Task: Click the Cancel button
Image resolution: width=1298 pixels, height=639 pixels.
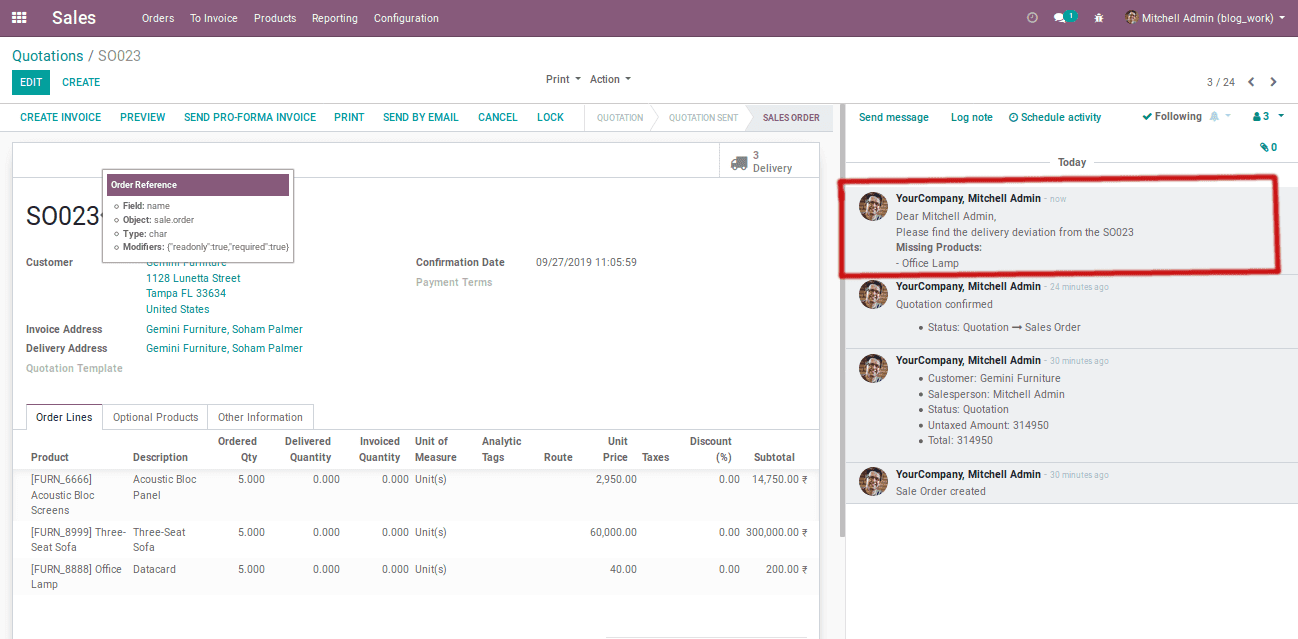Action: pyautogui.click(x=498, y=117)
